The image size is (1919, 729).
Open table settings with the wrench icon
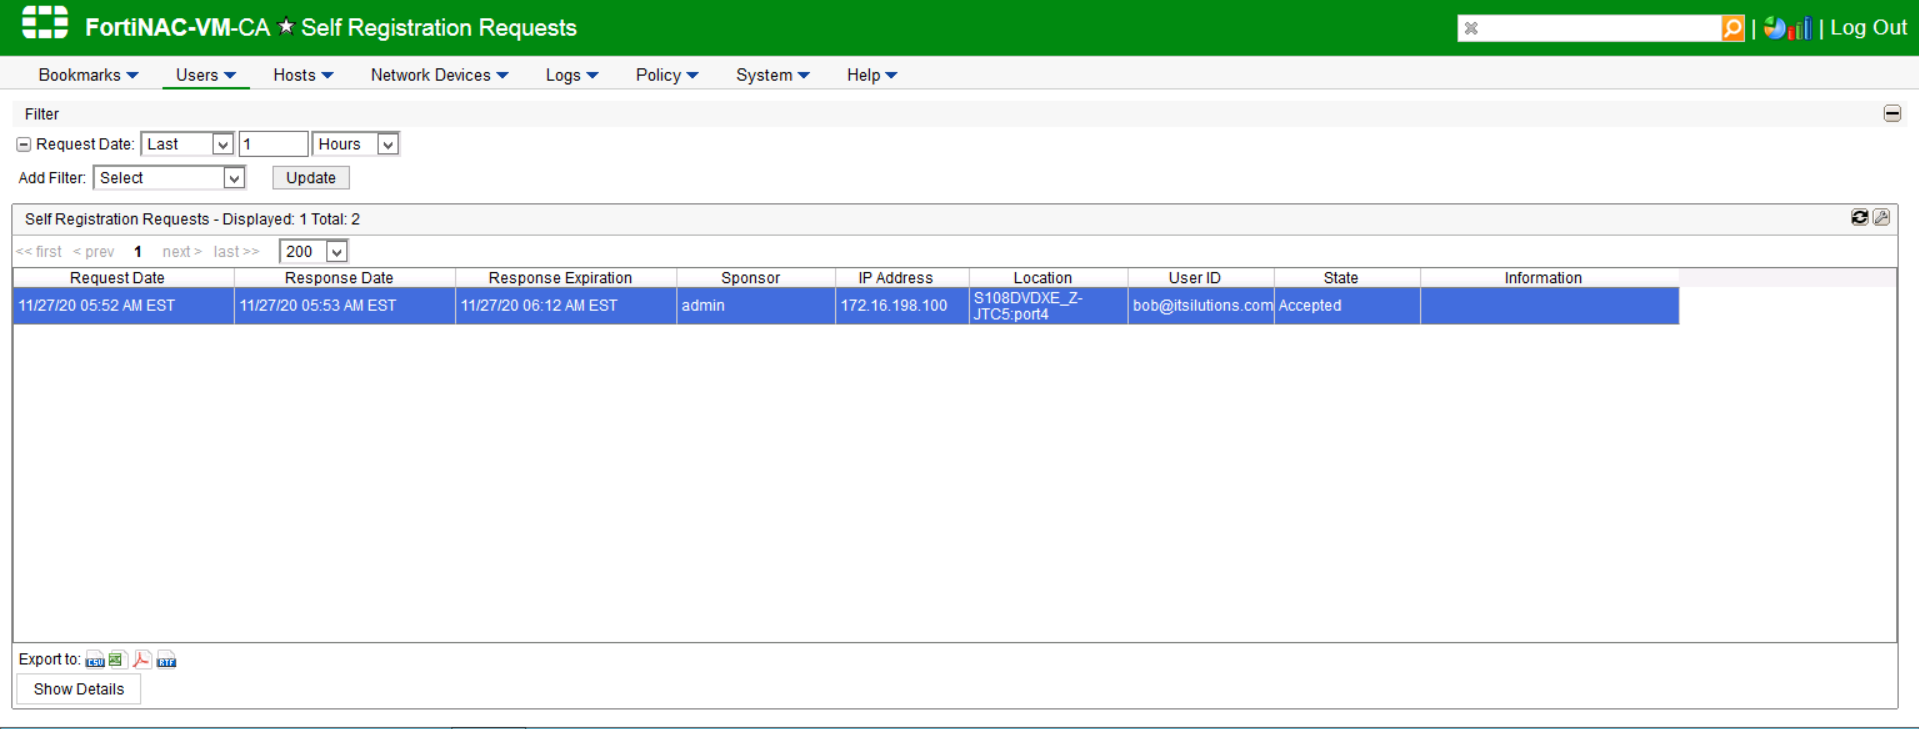click(1881, 218)
